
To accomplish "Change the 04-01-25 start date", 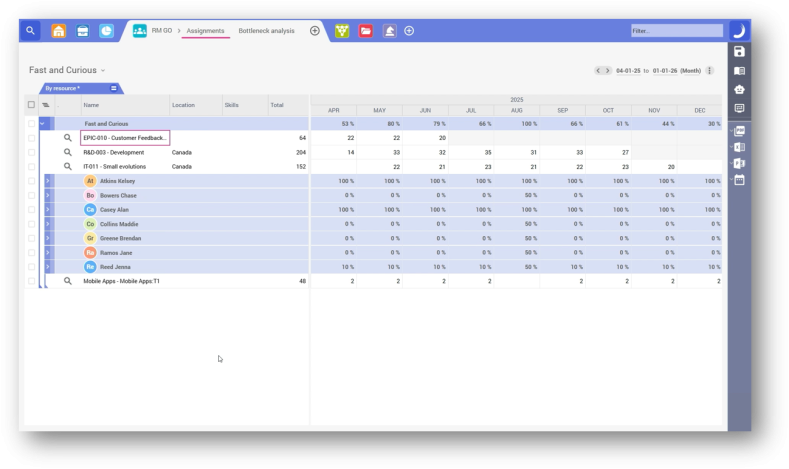I will tap(628, 71).
